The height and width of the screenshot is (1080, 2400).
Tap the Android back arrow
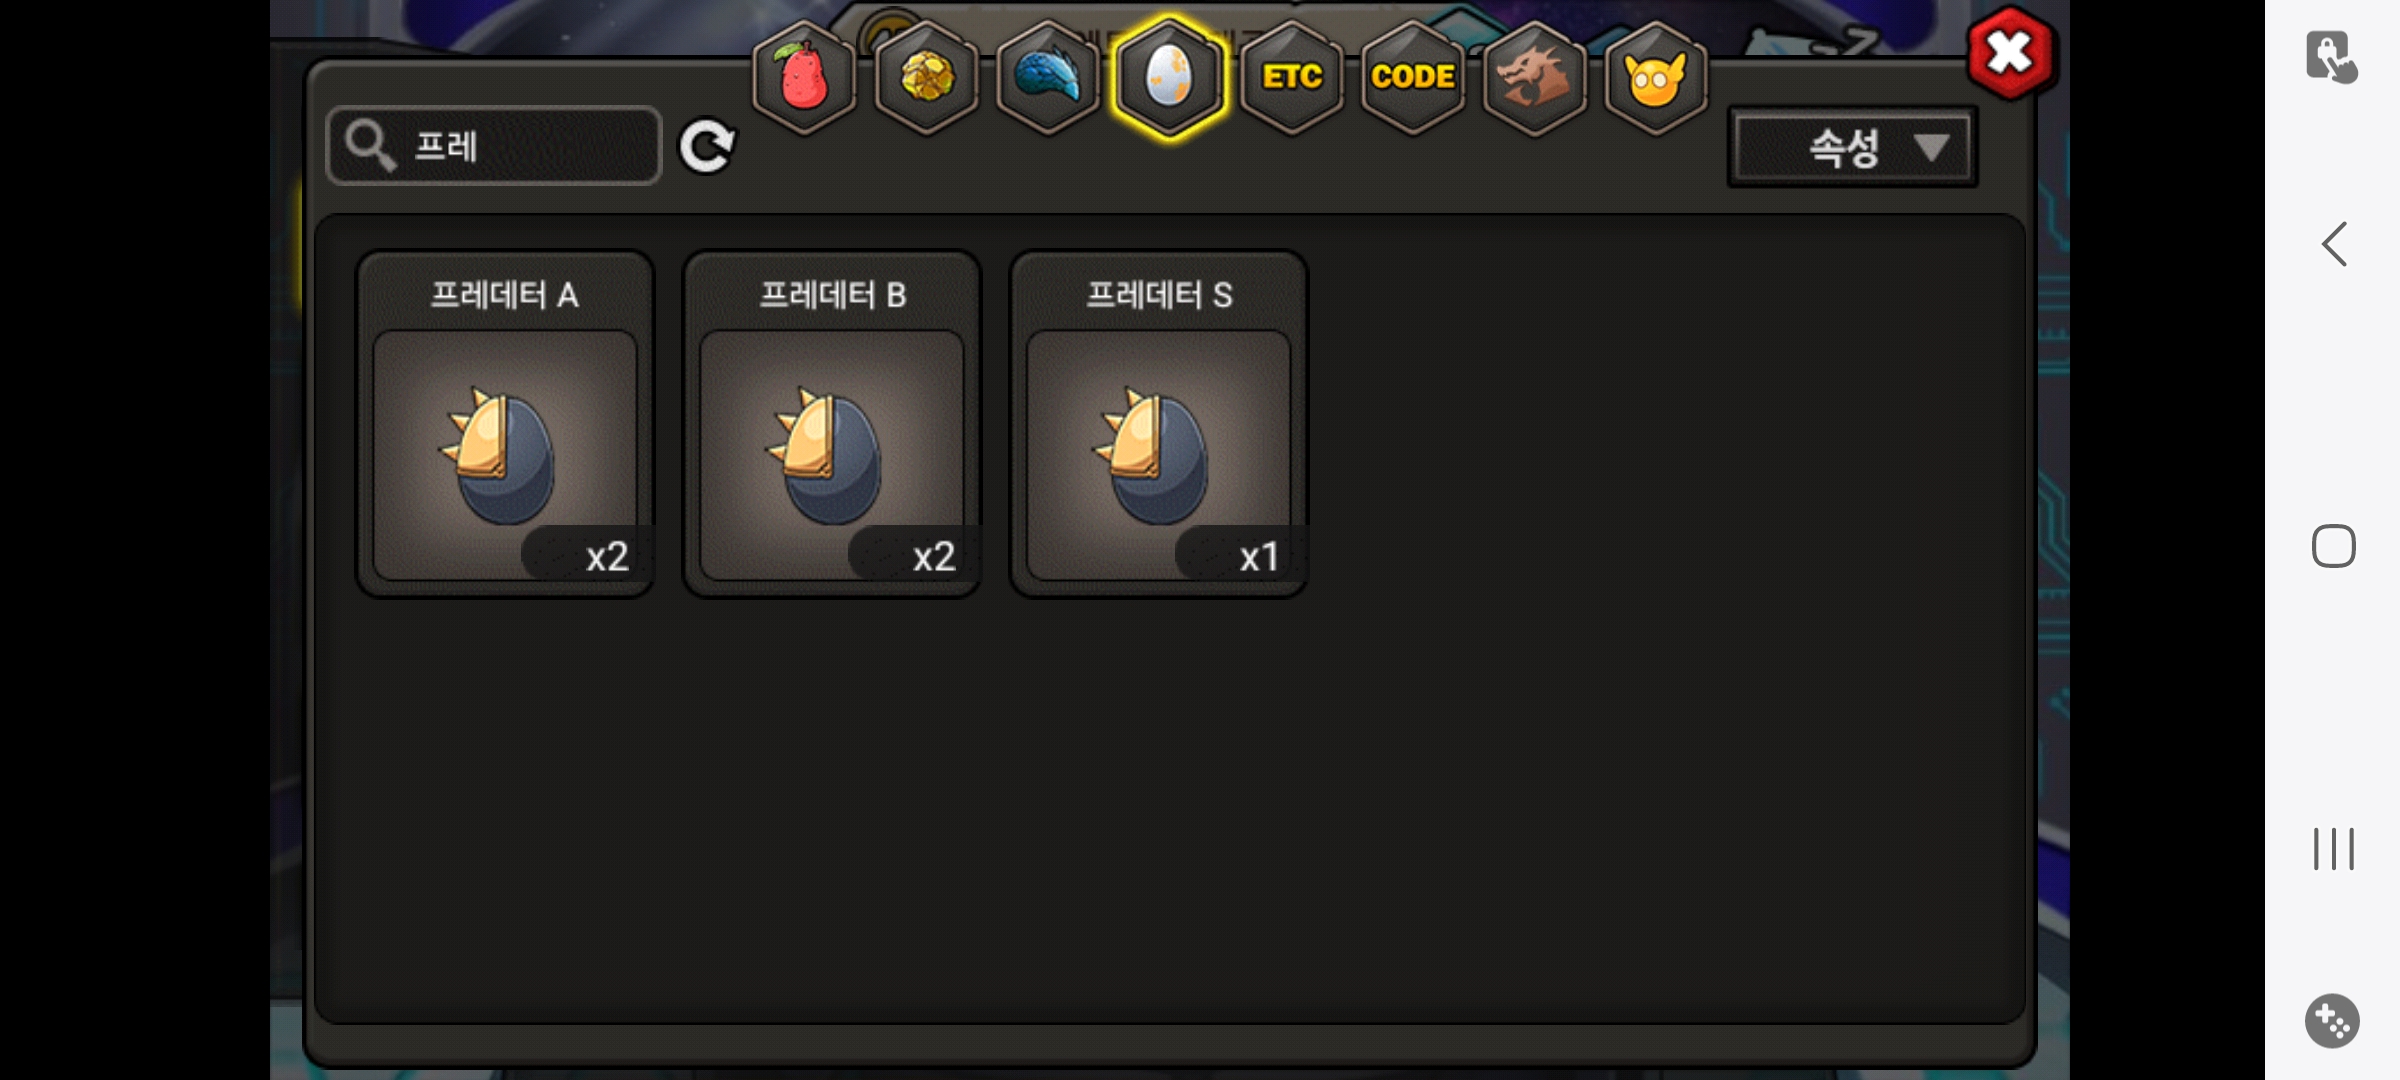[x=2334, y=244]
